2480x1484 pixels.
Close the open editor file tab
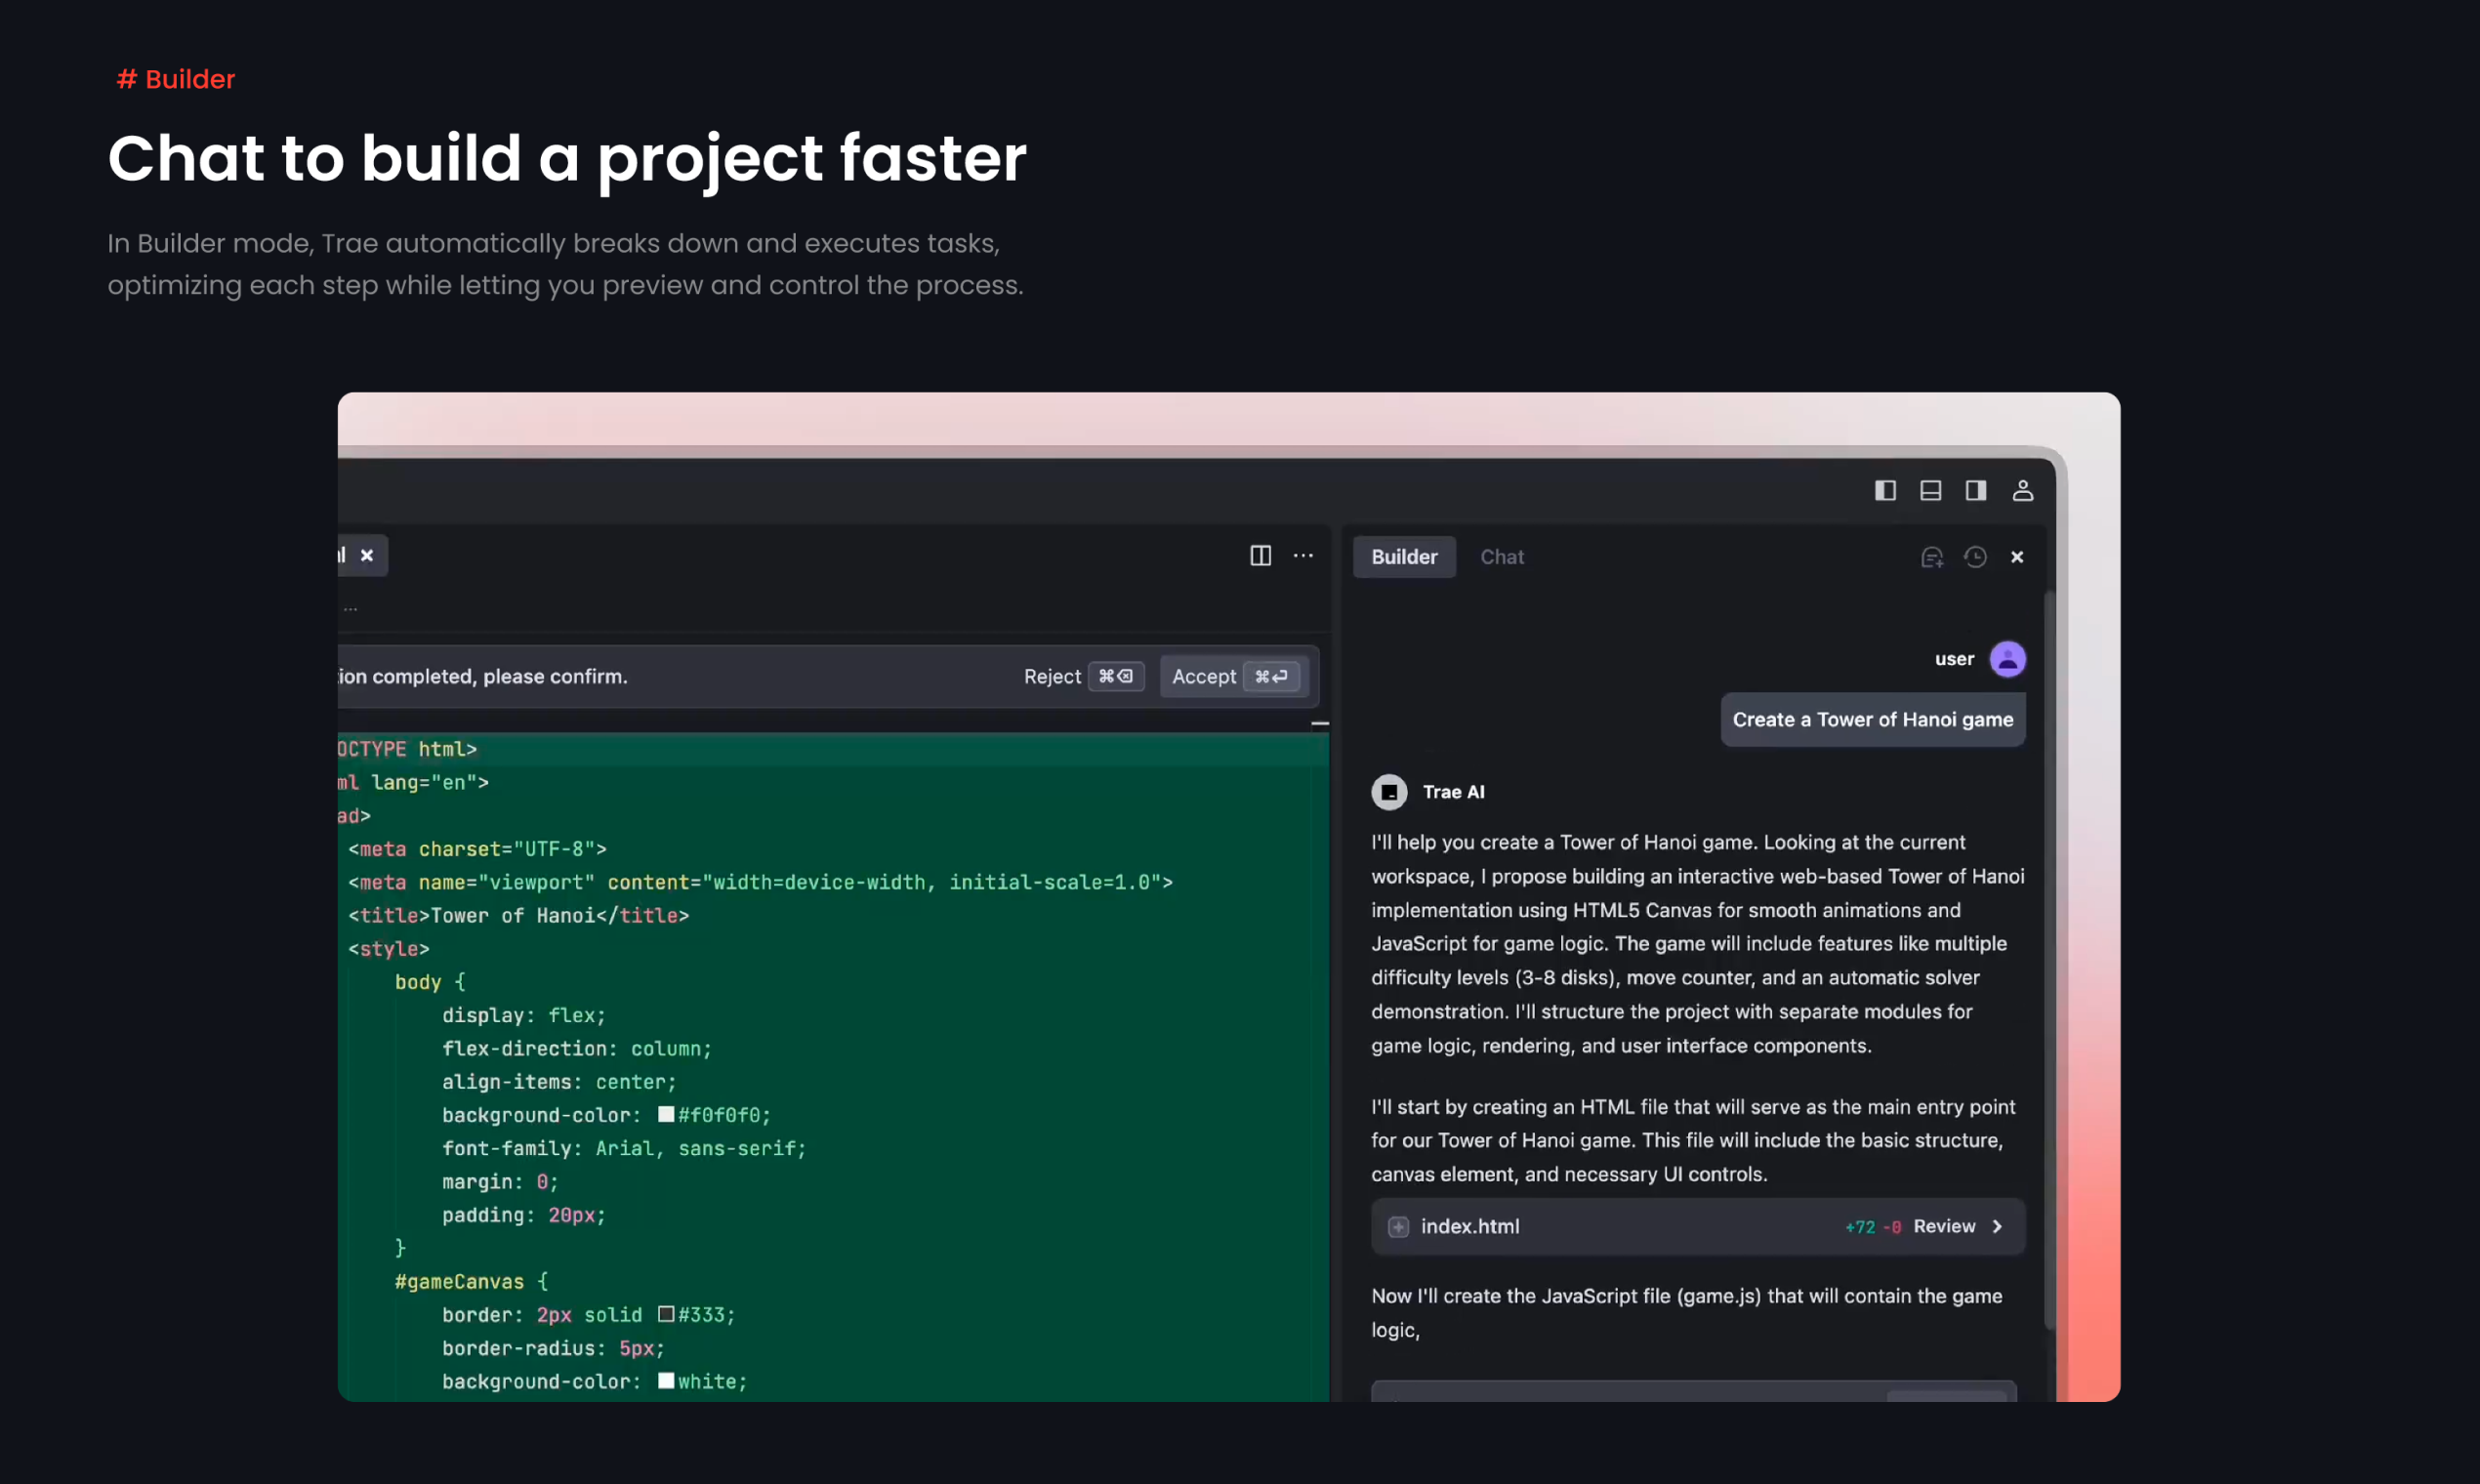pyautogui.click(x=367, y=556)
